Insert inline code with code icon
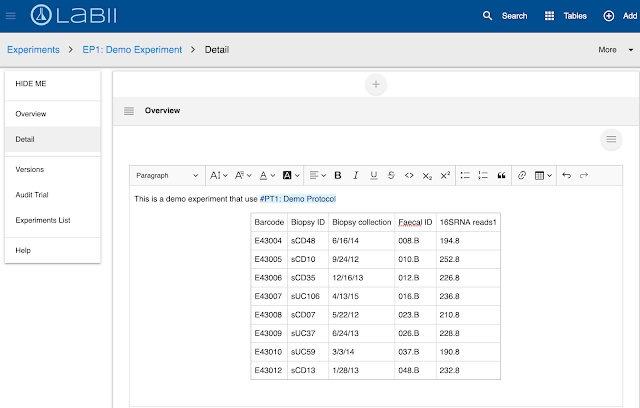Image resolution: width=640 pixels, height=408 pixels. point(408,175)
